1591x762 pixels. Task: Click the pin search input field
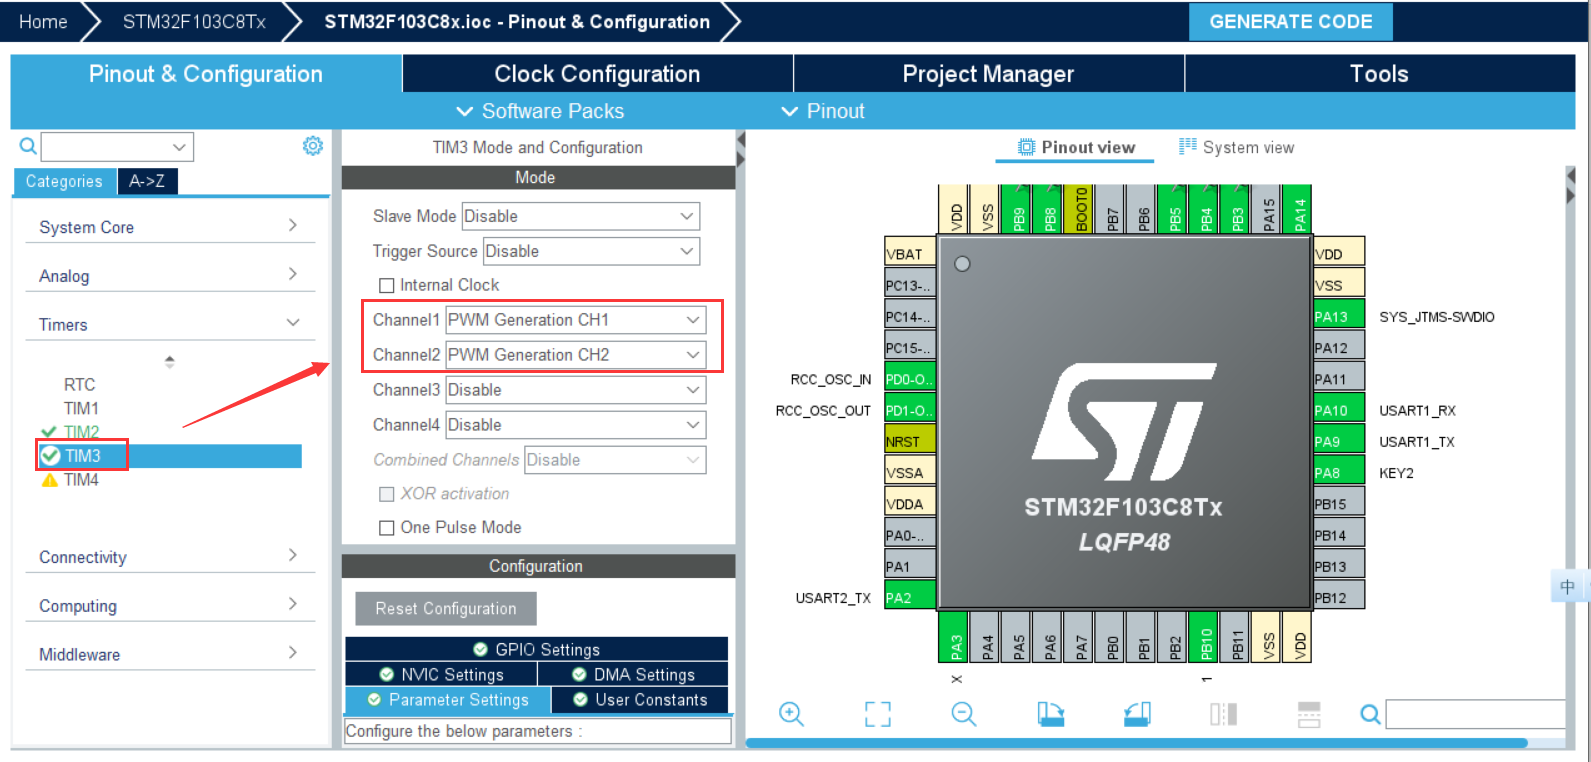tap(1475, 714)
